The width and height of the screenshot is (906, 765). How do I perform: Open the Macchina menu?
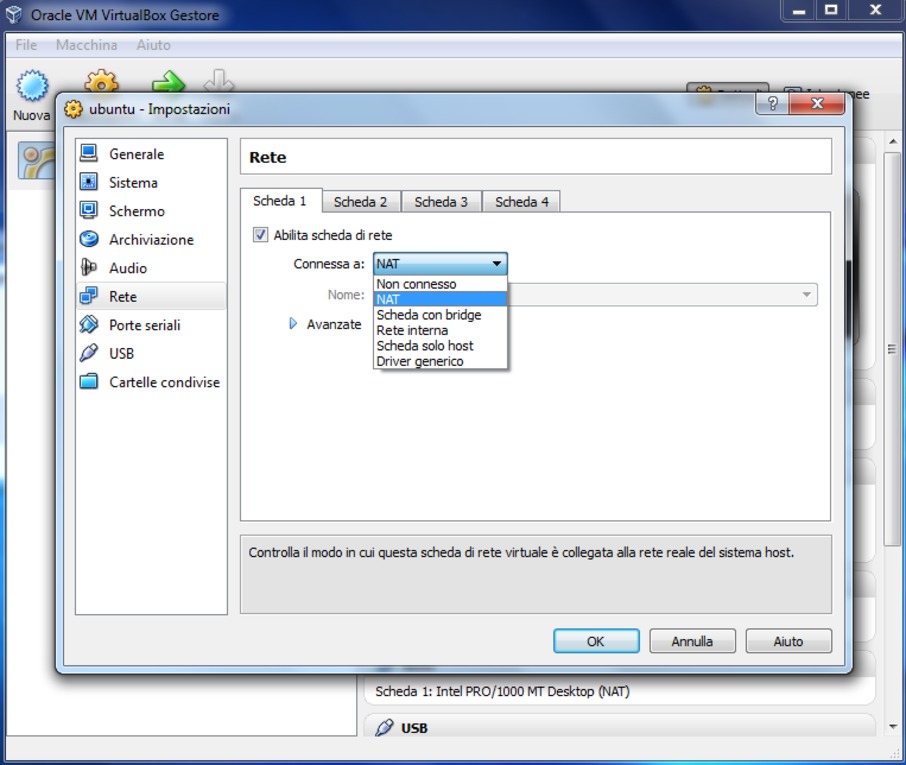tap(87, 45)
